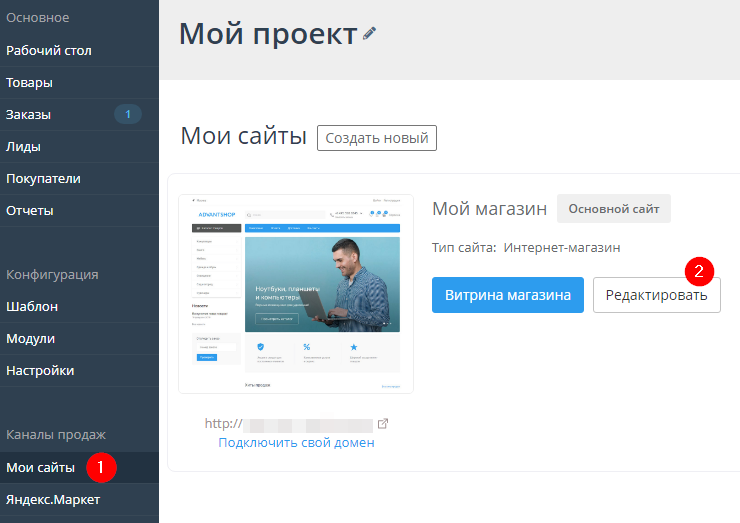This screenshot has width=740, height=523.
Task: Click the external link icon after site URL
Action: tap(383, 424)
